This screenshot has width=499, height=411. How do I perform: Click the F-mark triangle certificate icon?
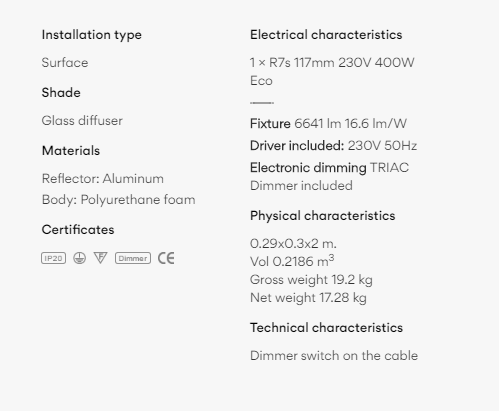click(x=100, y=258)
